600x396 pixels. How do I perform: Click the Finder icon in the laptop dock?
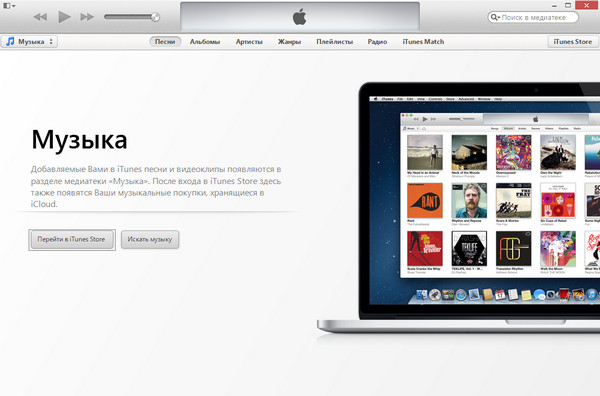point(421,295)
